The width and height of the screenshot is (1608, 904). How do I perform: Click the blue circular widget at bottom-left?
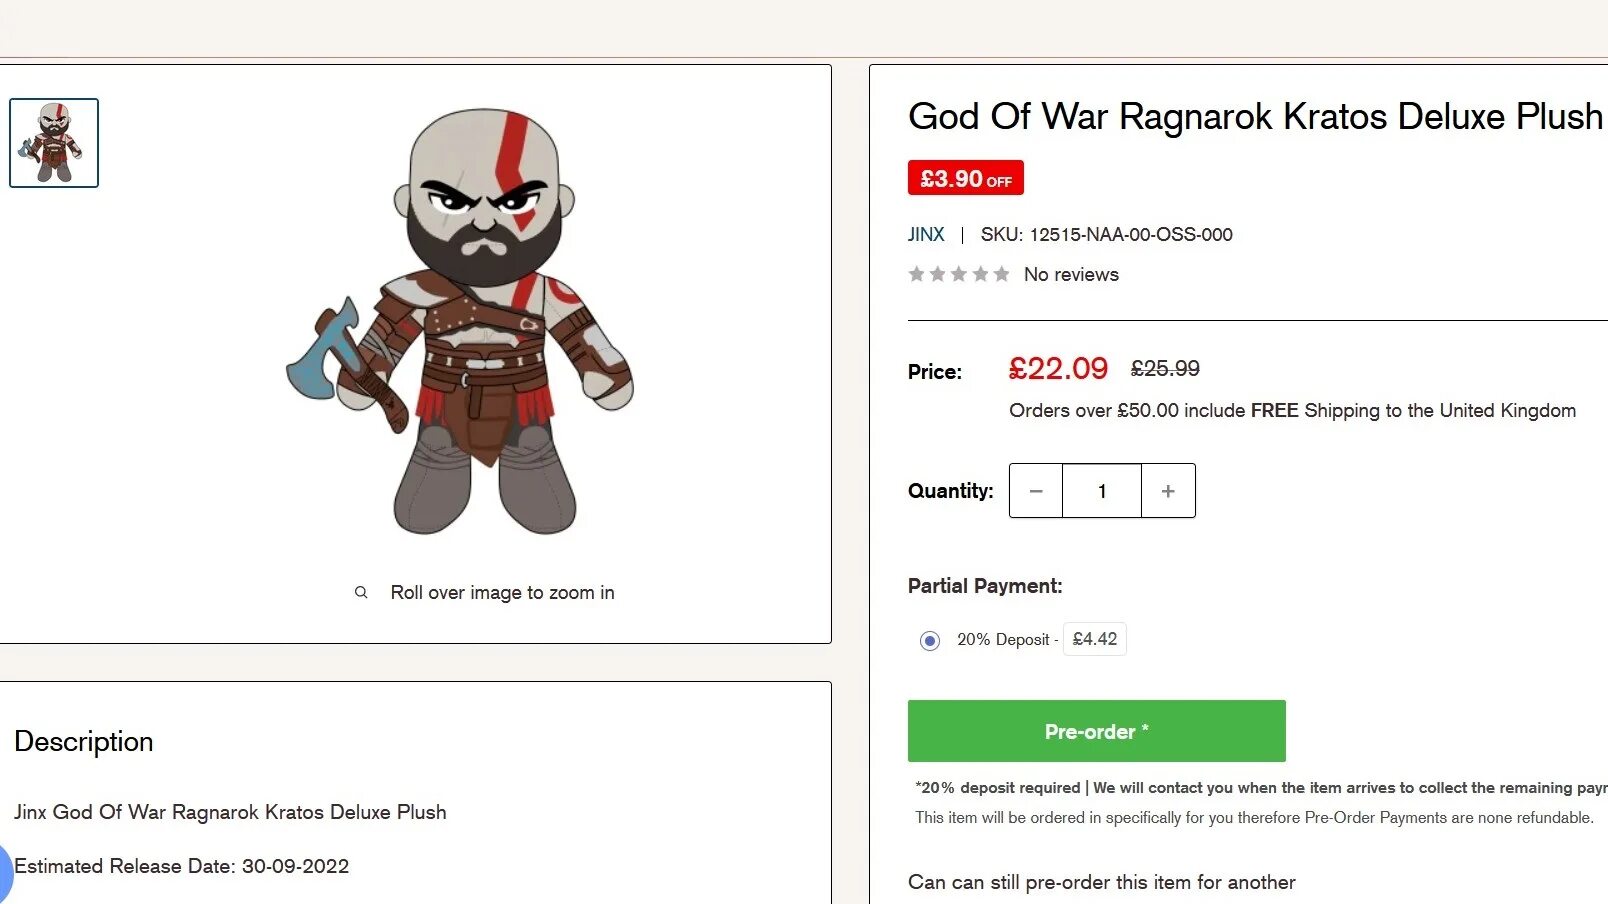point(3,871)
